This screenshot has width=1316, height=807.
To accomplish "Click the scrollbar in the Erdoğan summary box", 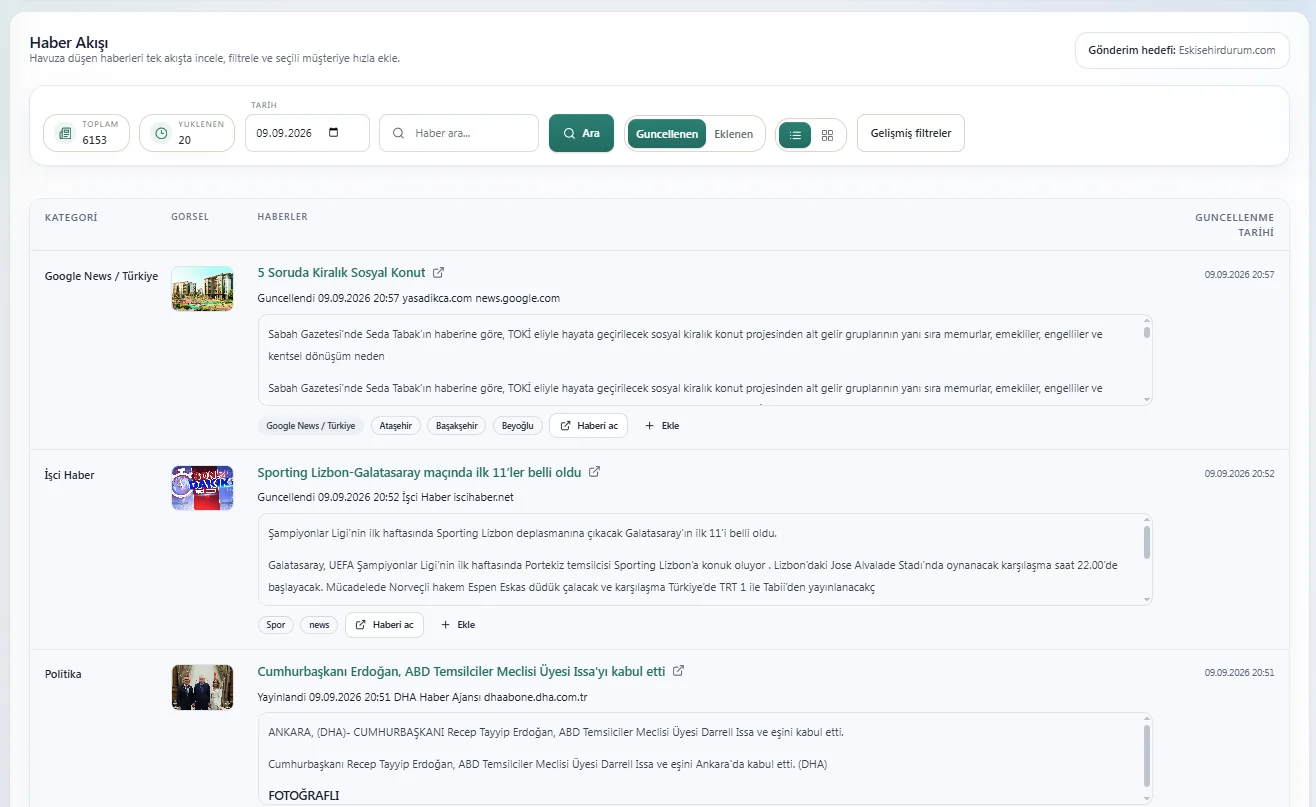I will pos(1146,758).
